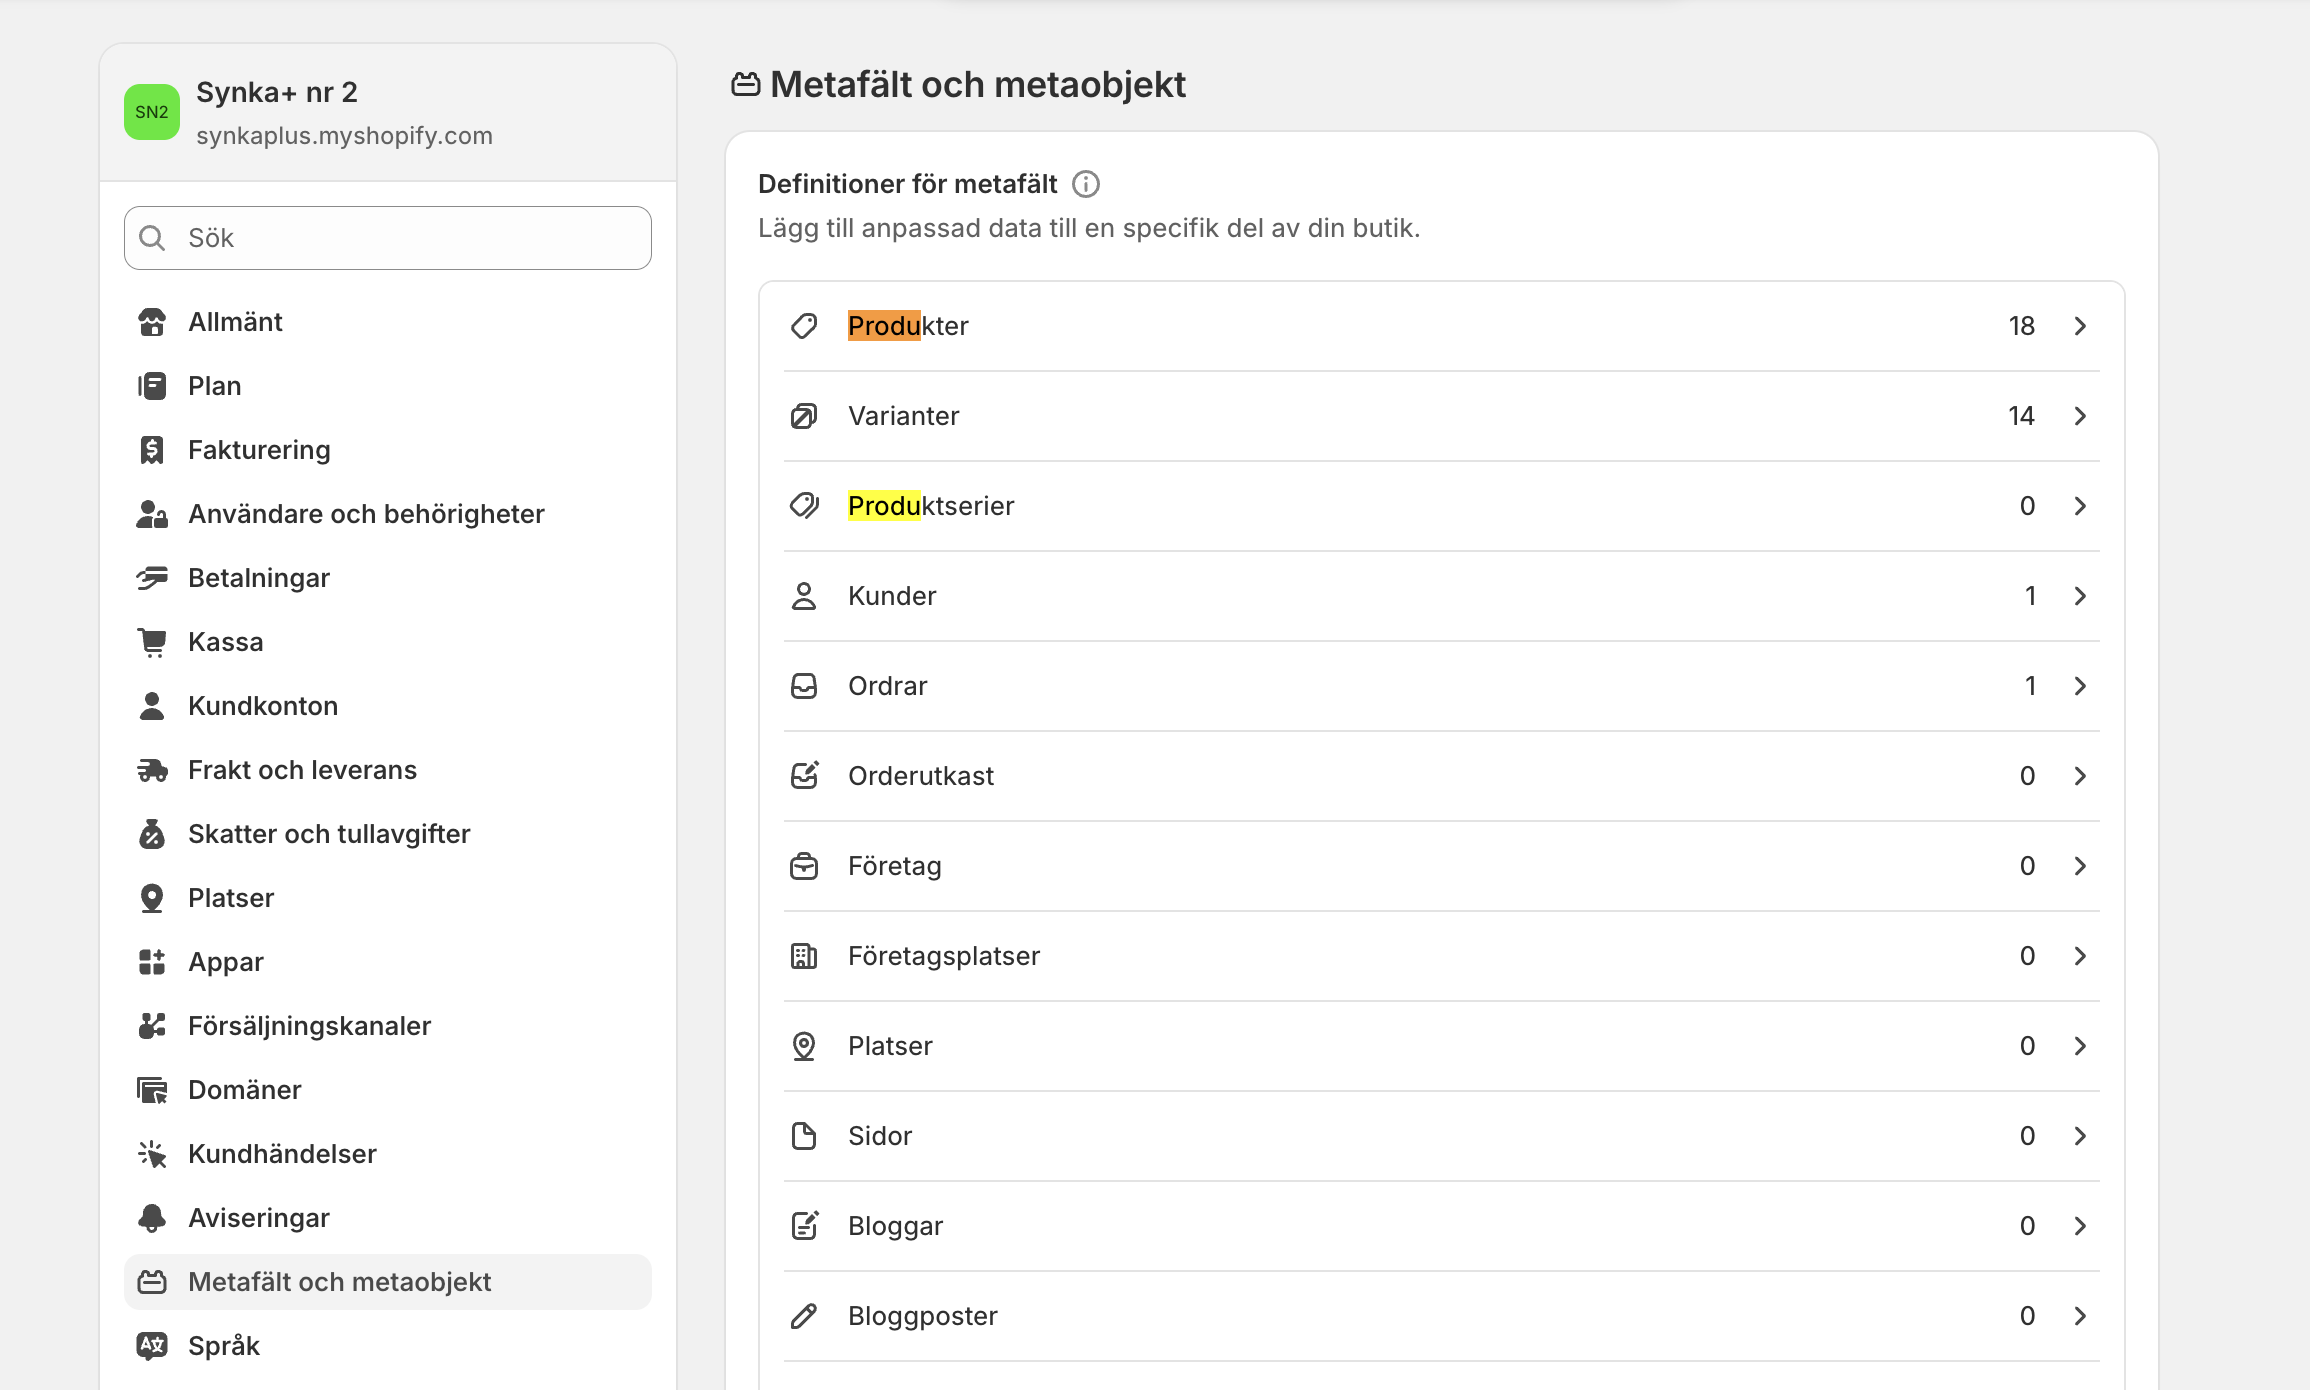The height and width of the screenshot is (1390, 2310).
Task: Click the Frakt och leverans truck icon
Action: click(152, 770)
